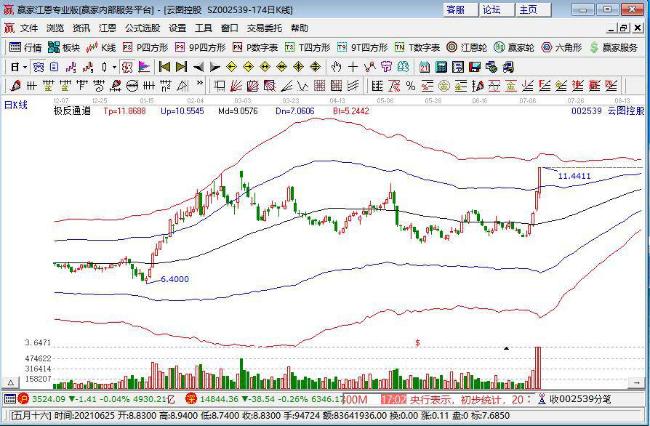Show more tools via the >> overflow
650x426 pixels.
point(200,83)
